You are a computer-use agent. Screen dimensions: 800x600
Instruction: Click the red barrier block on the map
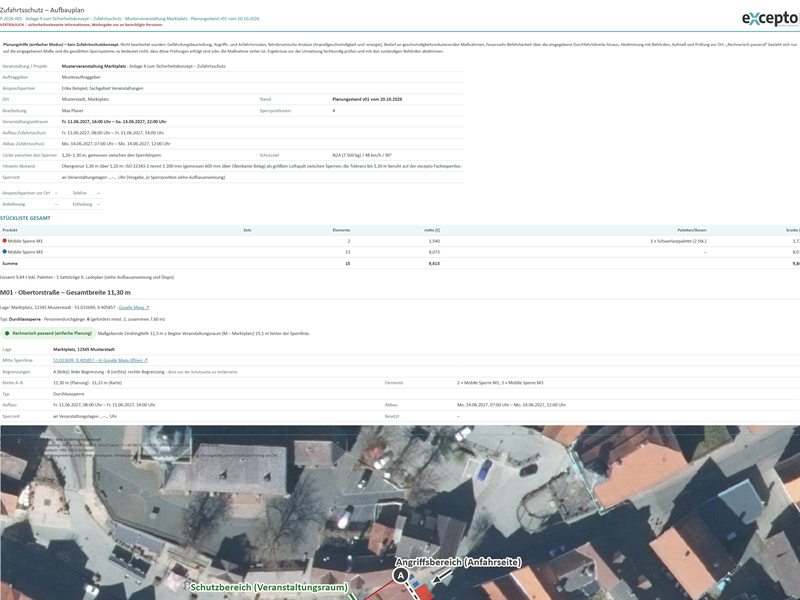tap(423, 592)
